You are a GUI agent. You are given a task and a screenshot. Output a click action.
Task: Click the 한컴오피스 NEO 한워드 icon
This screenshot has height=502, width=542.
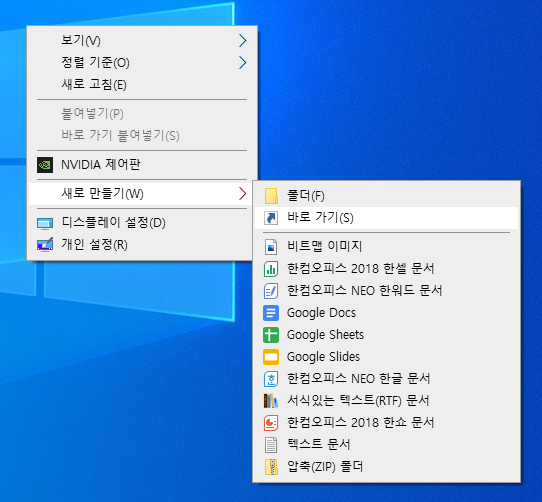click(x=271, y=291)
